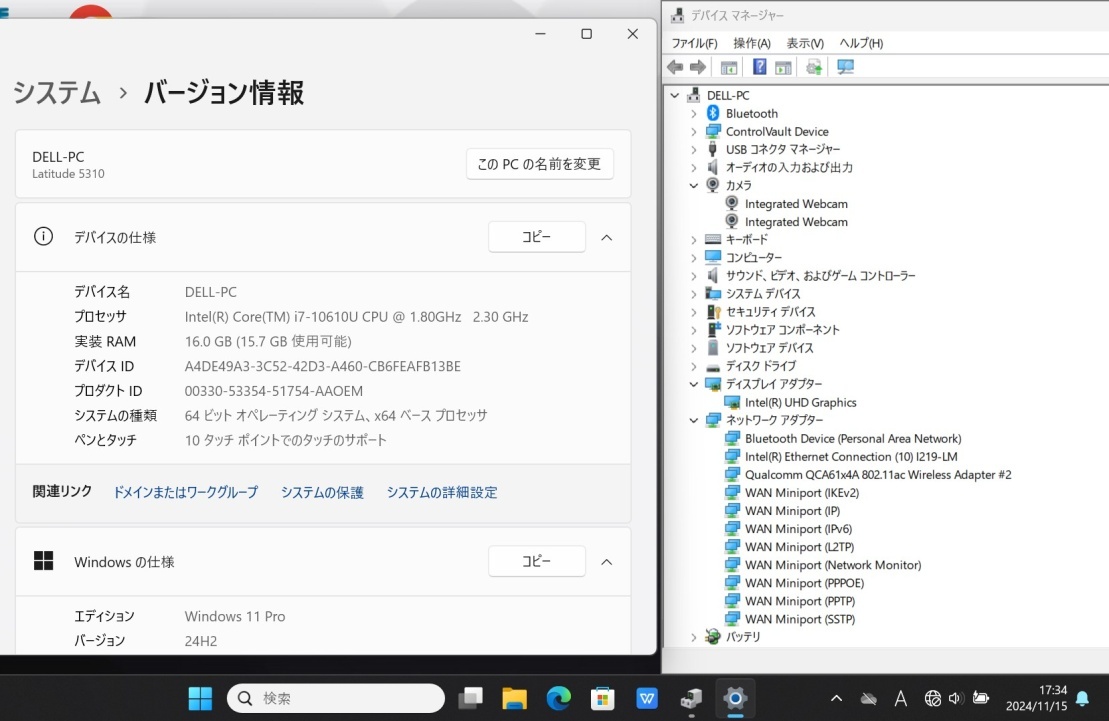Viewport: 1109px width, 721px height.
Task: Click the blue Help icon in Device Manager toolbar
Action: pyautogui.click(x=759, y=67)
